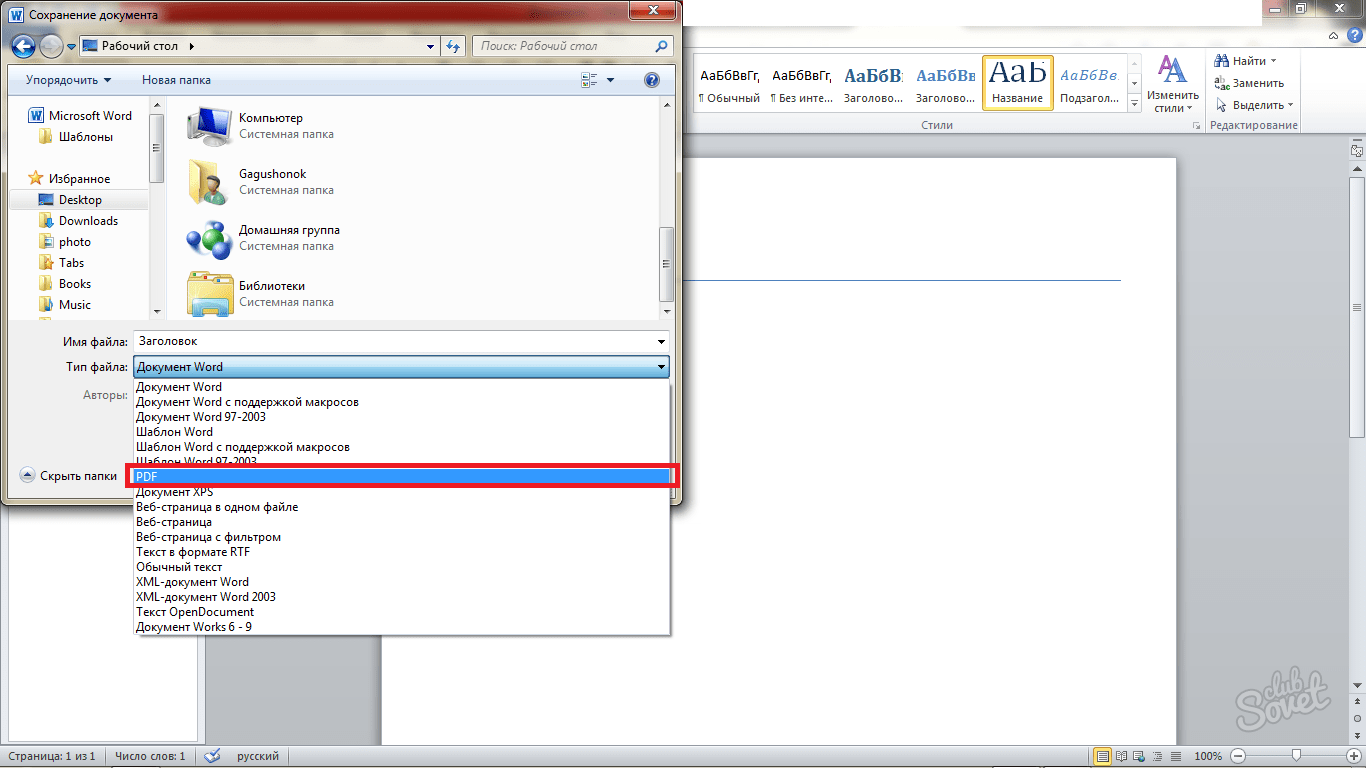The image size is (1366, 768).
Task: Click Заменить in the Редактирование group
Action: [1249, 83]
